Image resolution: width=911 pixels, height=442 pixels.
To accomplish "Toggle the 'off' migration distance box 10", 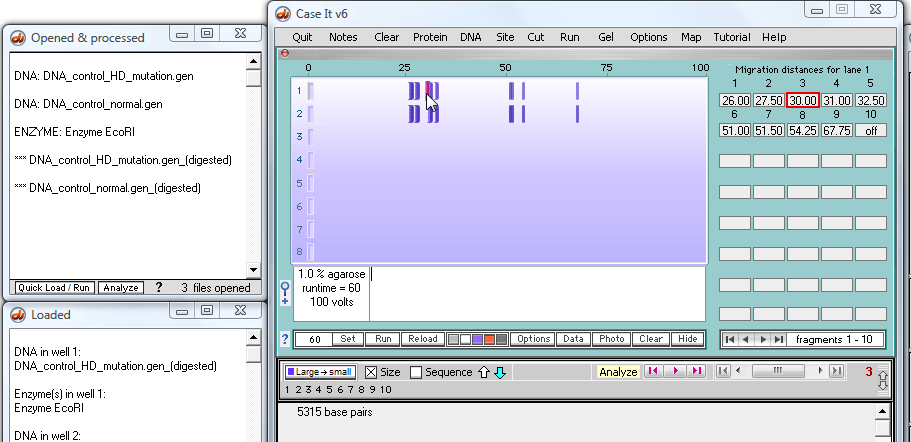I will tap(870, 131).
